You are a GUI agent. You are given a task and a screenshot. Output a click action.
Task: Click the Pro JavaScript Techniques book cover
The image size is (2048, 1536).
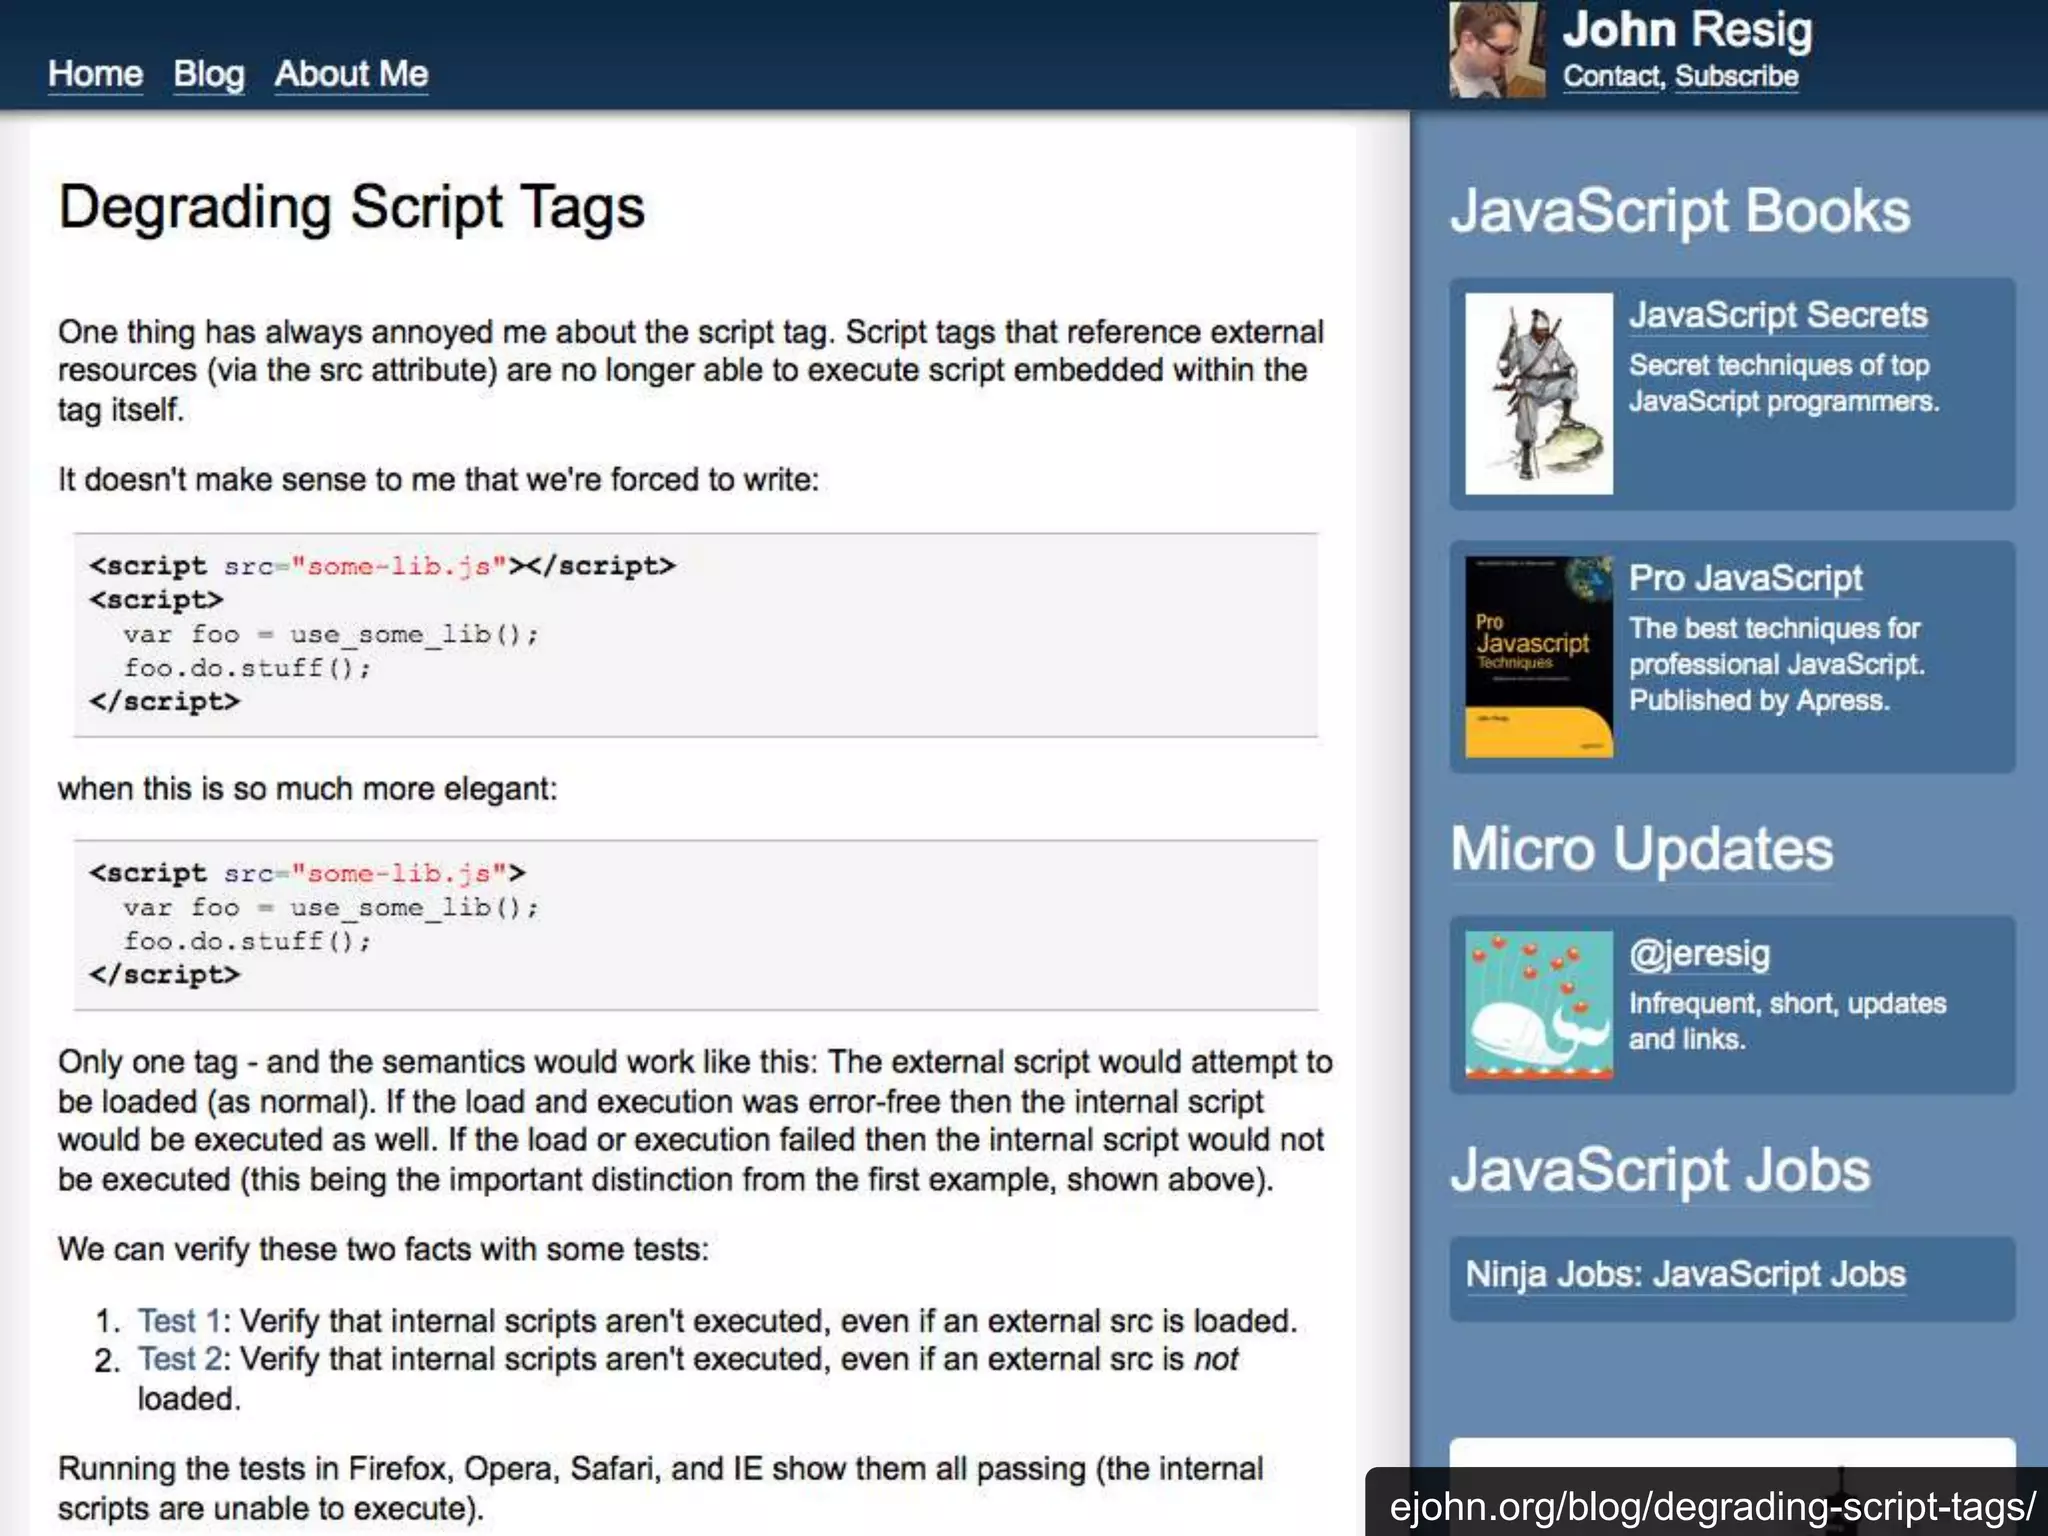[x=1539, y=657]
